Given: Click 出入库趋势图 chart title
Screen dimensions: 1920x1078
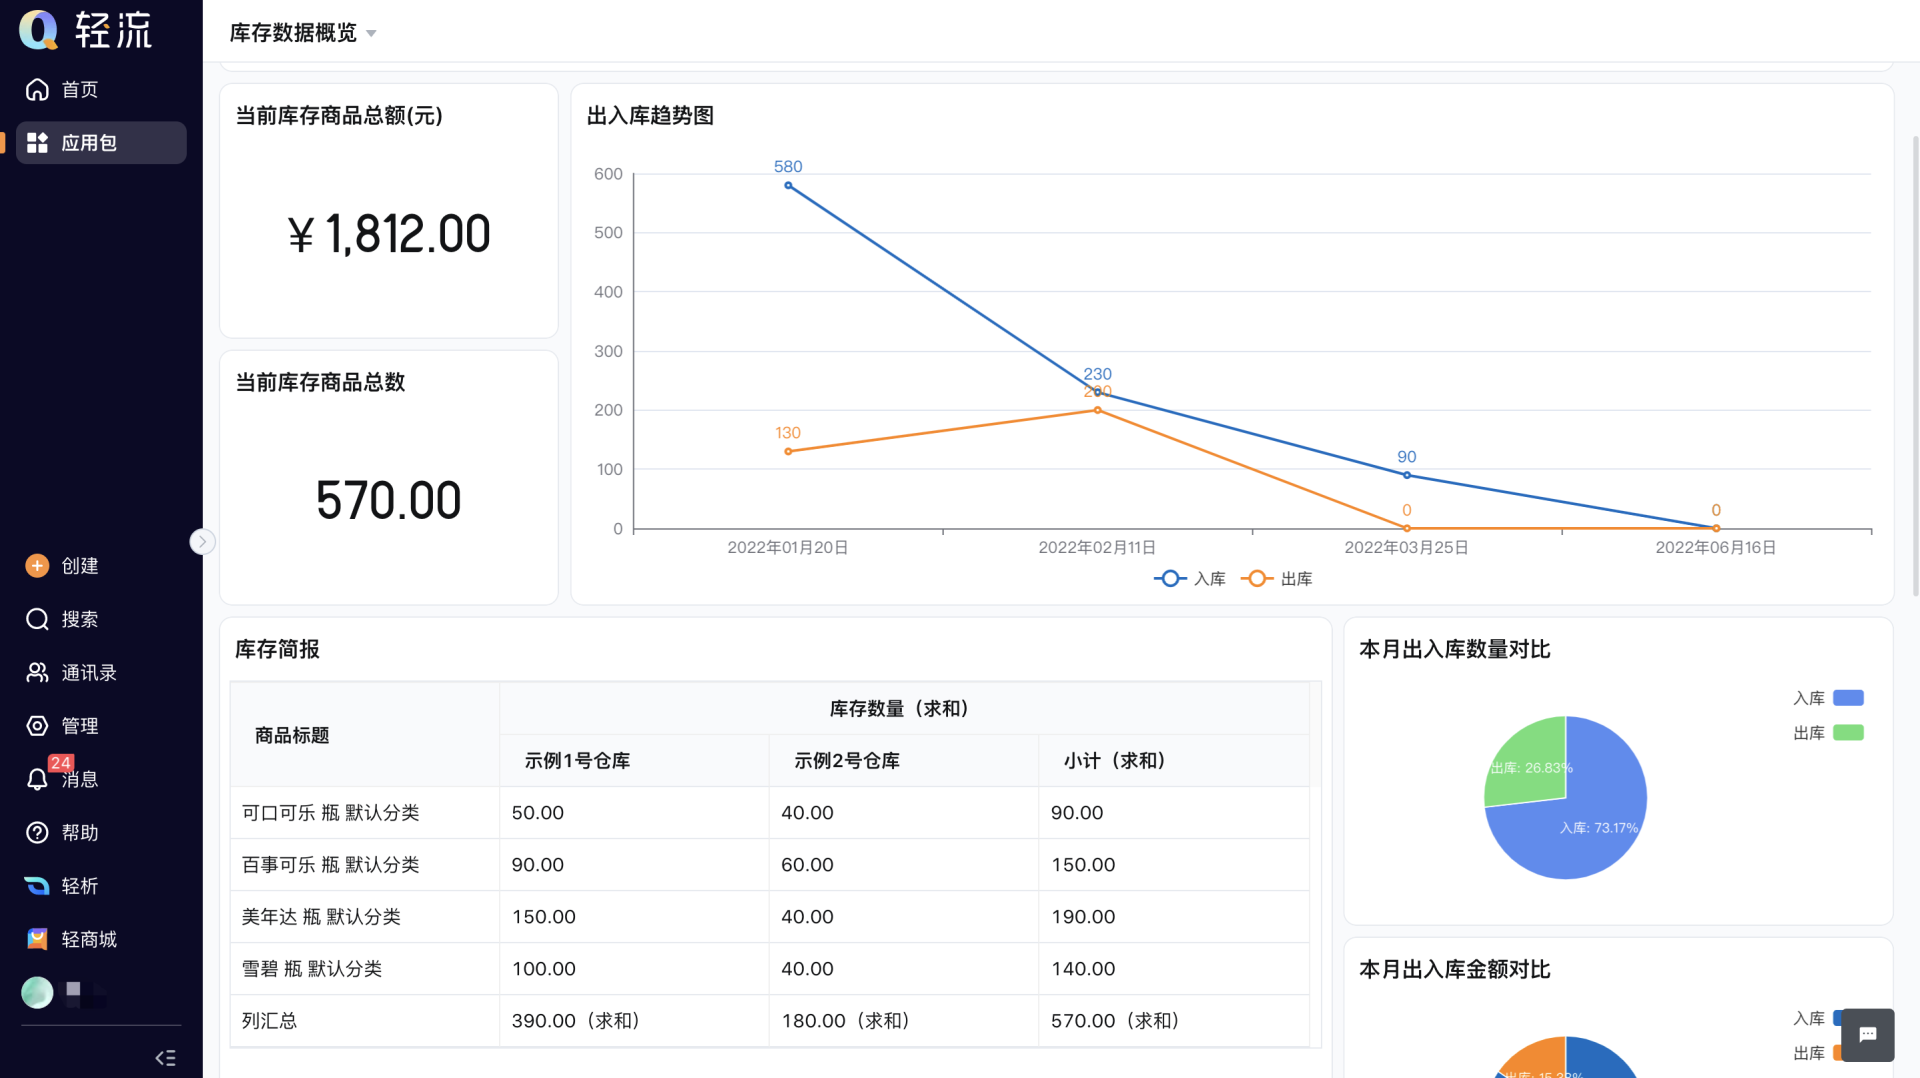Looking at the screenshot, I should 651,116.
